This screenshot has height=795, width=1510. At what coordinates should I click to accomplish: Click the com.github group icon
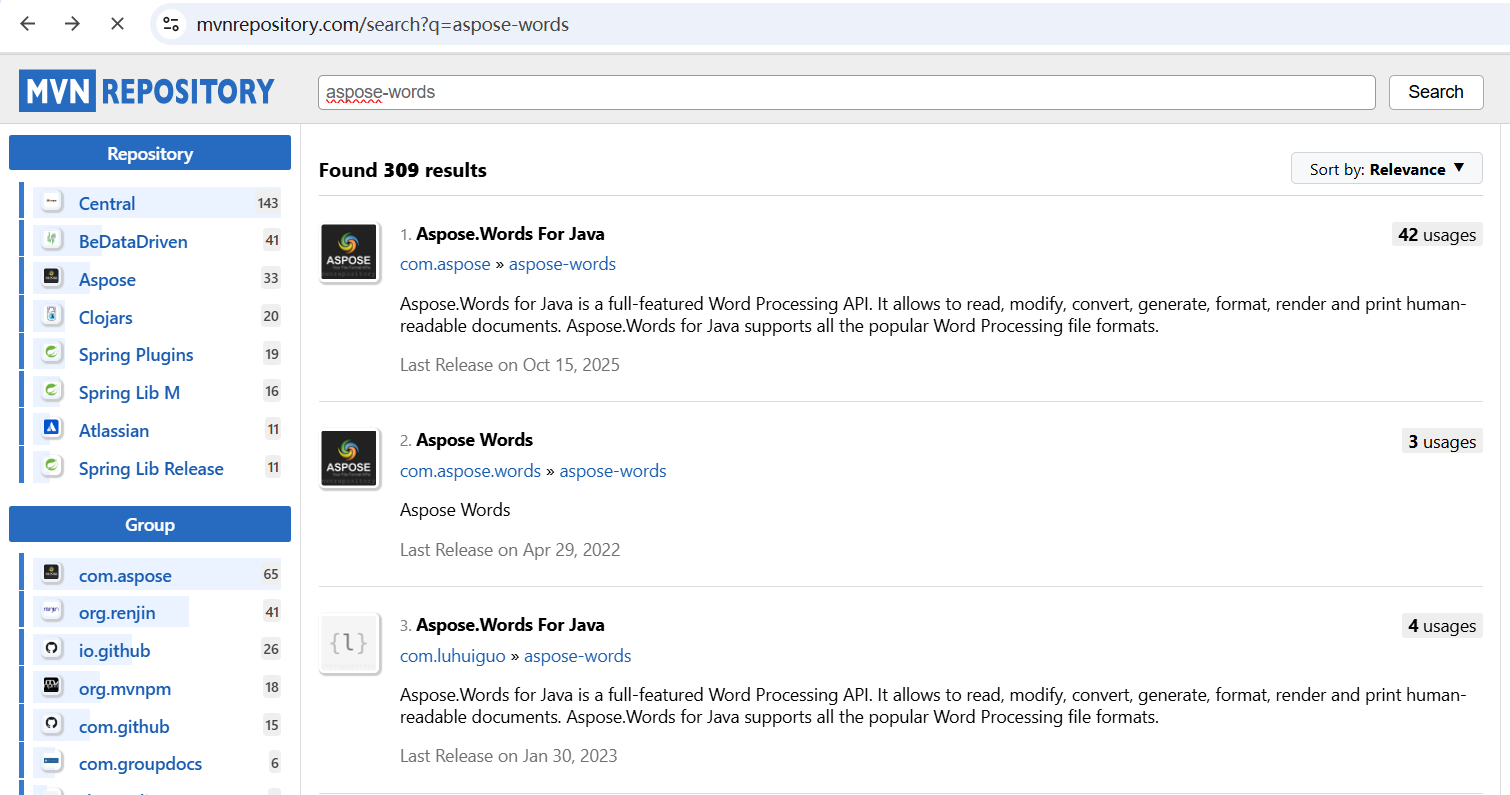click(x=52, y=725)
